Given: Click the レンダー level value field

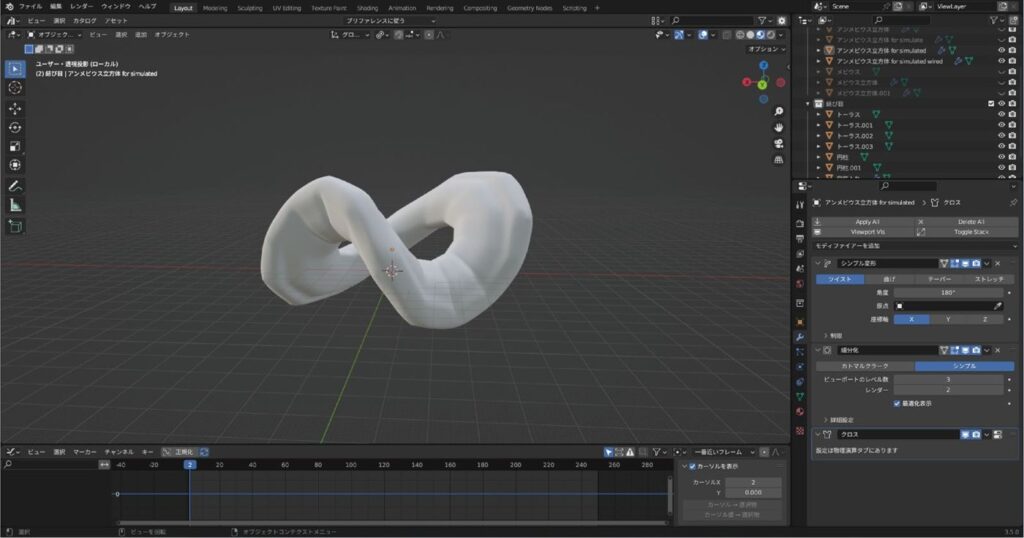Looking at the screenshot, I should click(948, 390).
